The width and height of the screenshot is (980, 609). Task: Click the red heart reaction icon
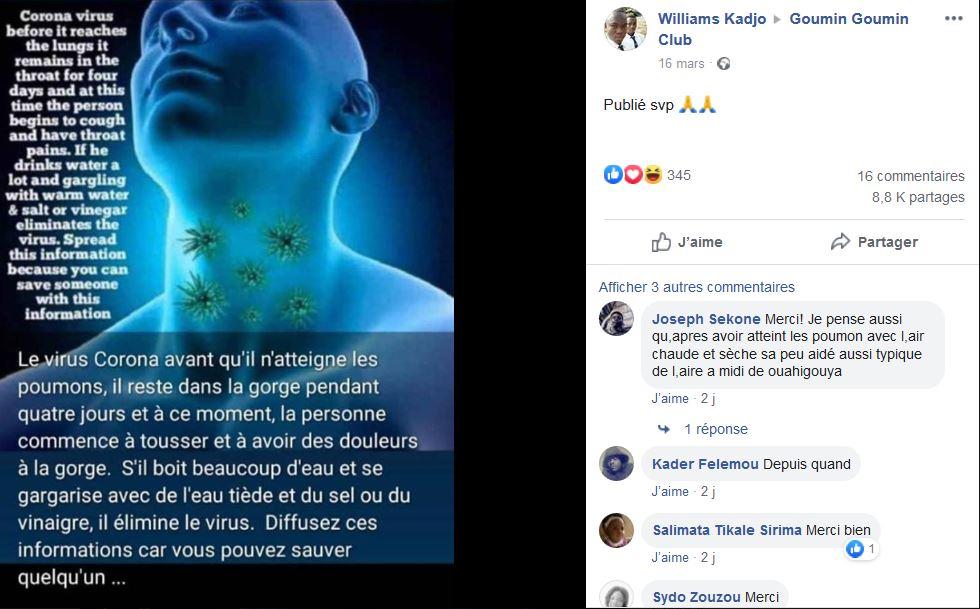coord(633,174)
